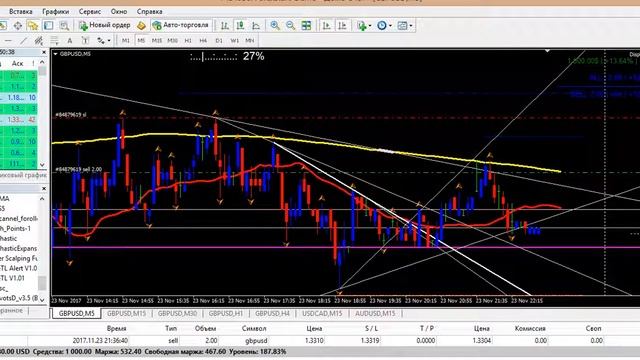Select the M15 timeframe button
The image size is (640, 360).
(157, 40)
